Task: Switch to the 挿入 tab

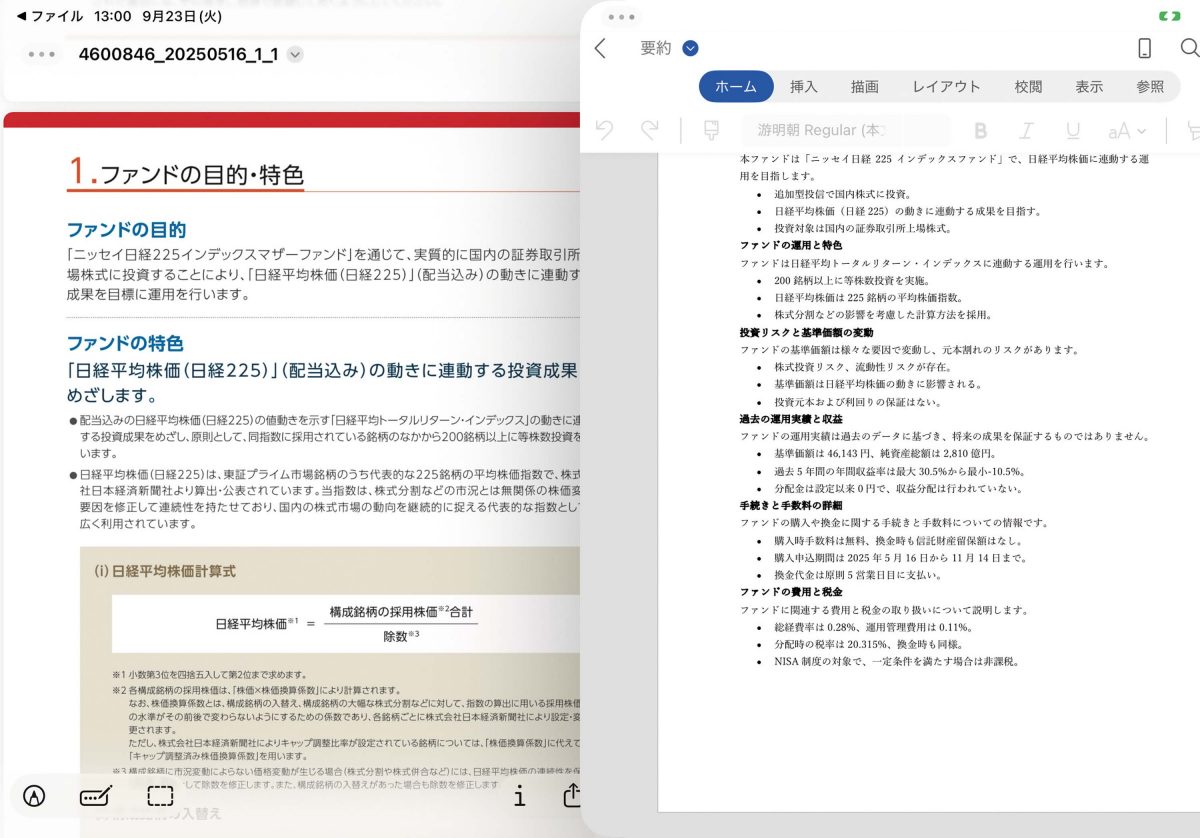Action: tap(804, 87)
